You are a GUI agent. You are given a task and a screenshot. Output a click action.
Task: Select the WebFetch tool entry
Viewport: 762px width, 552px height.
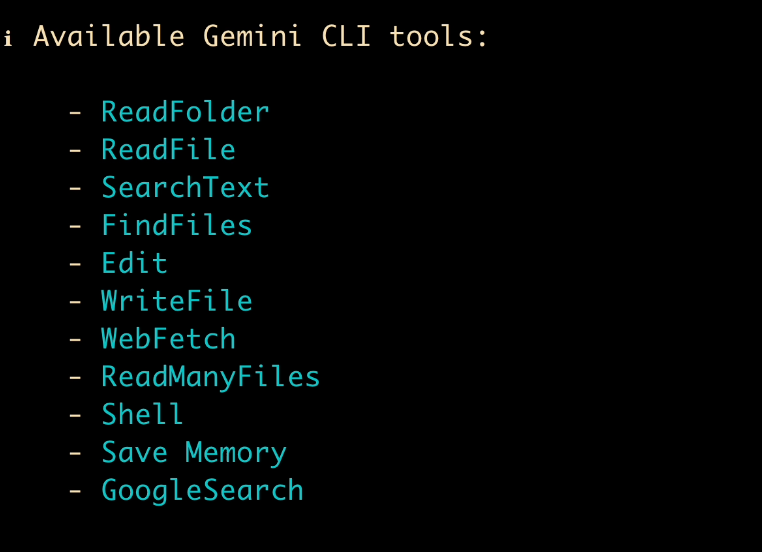point(168,339)
